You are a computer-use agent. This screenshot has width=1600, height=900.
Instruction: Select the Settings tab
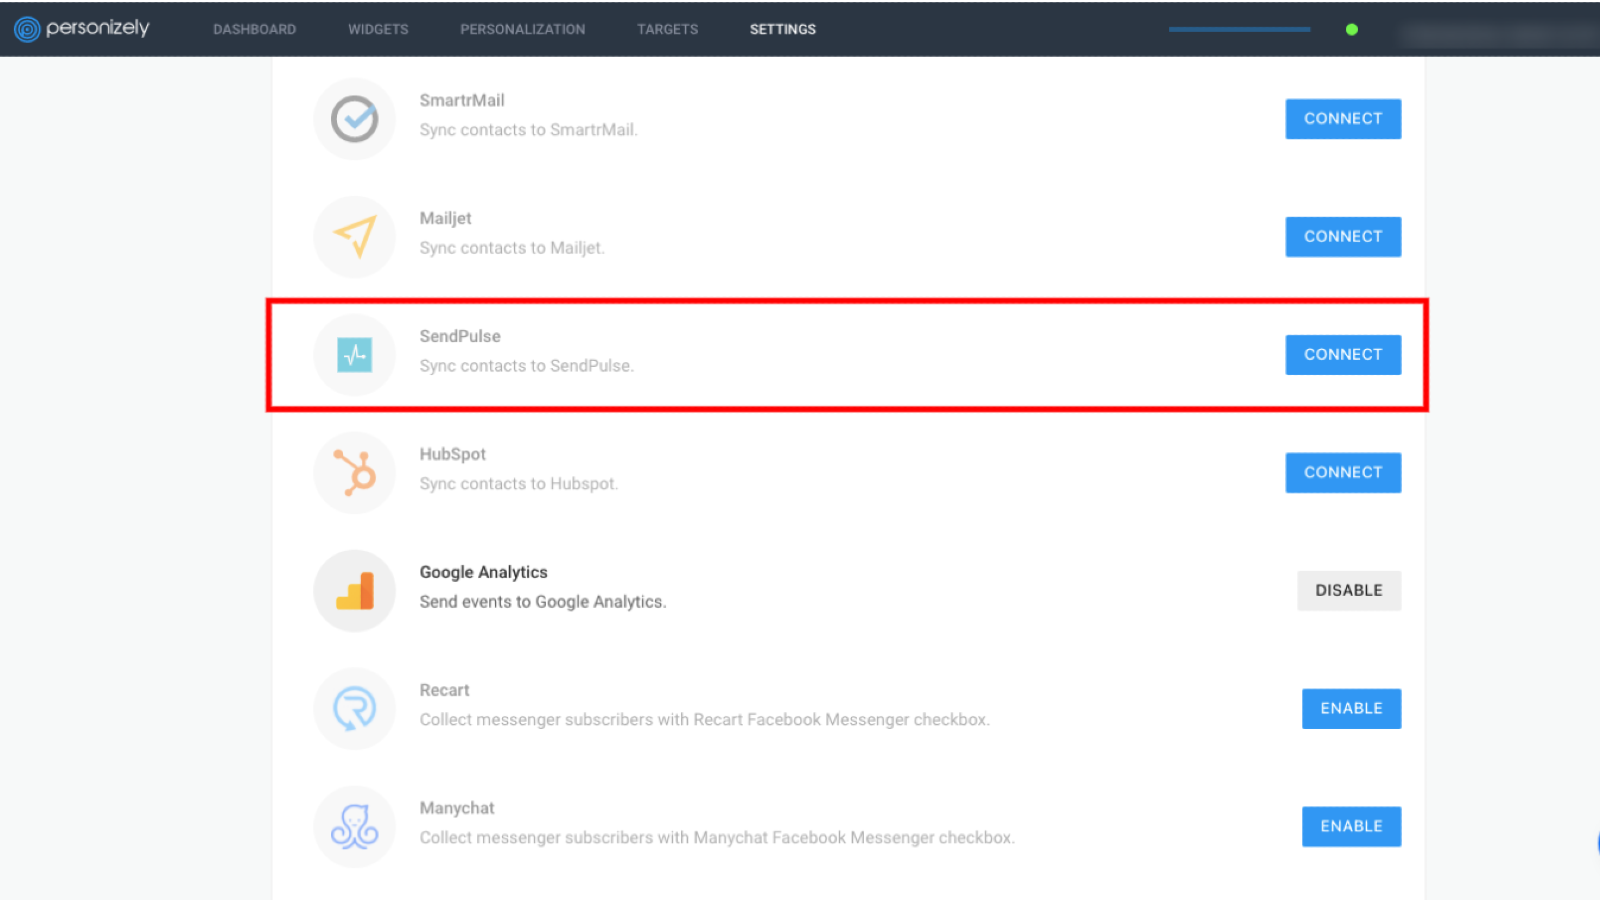pyautogui.click(x=782, y=29)
